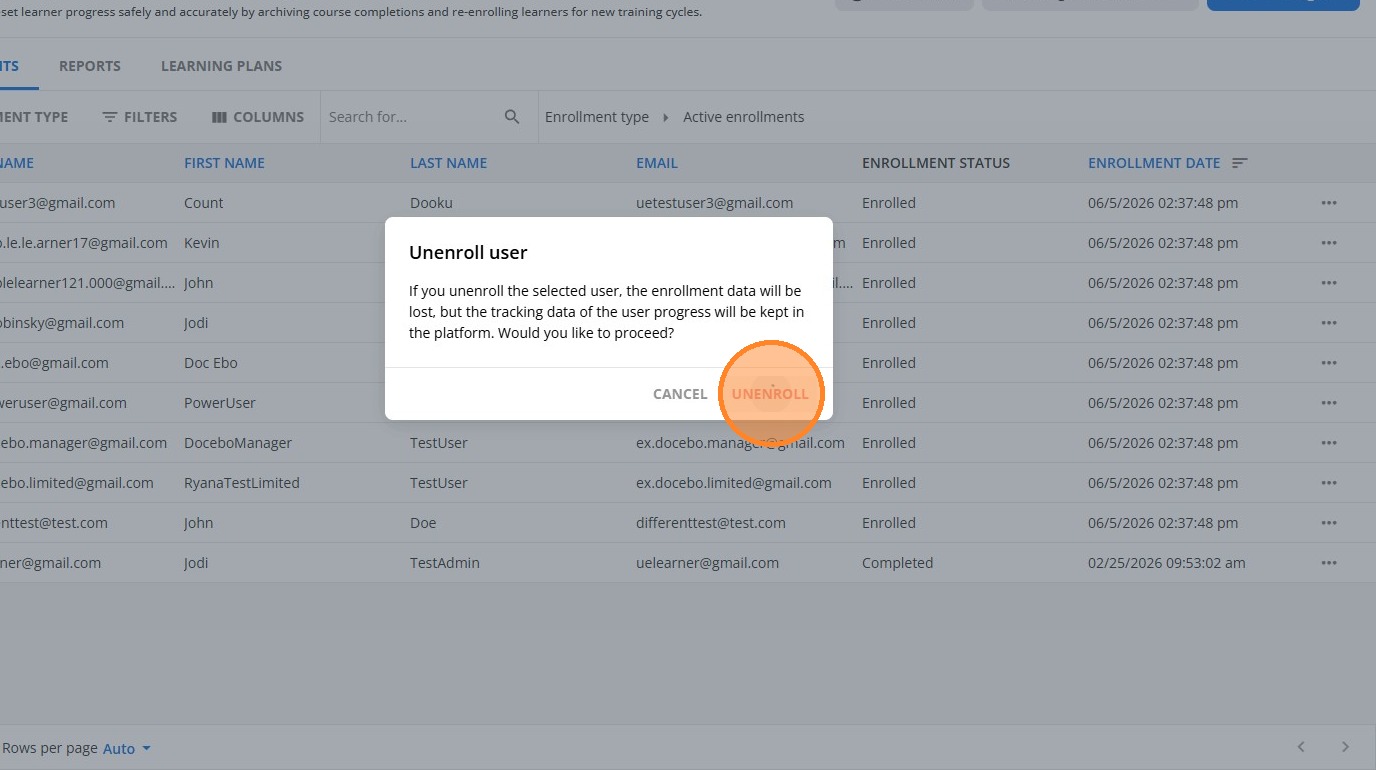This screenshot has width=1376, height=770.
Task: Open the row actions menu for Kevin
Action: 1329,243
